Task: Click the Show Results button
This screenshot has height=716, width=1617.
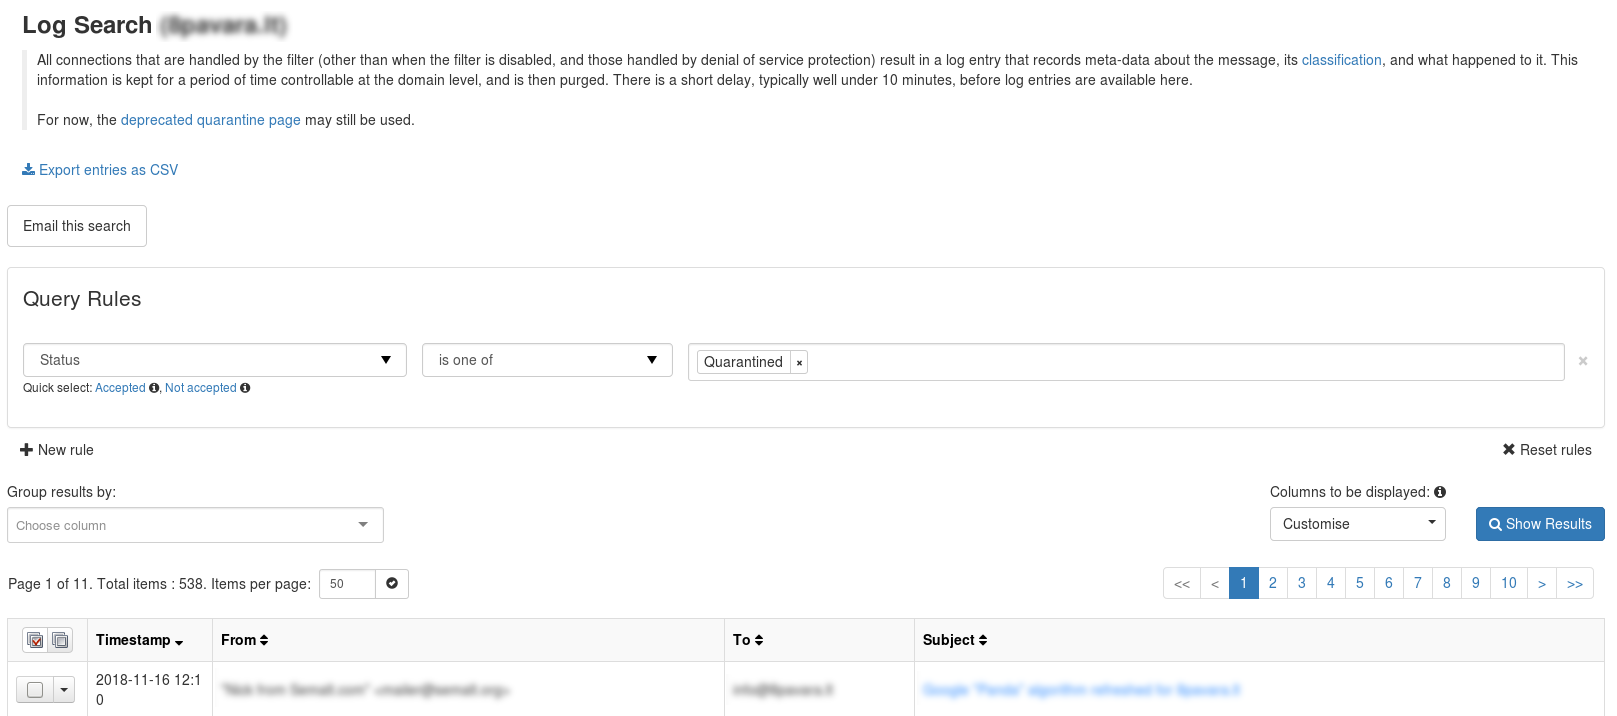Action: tap(1539, 524)
